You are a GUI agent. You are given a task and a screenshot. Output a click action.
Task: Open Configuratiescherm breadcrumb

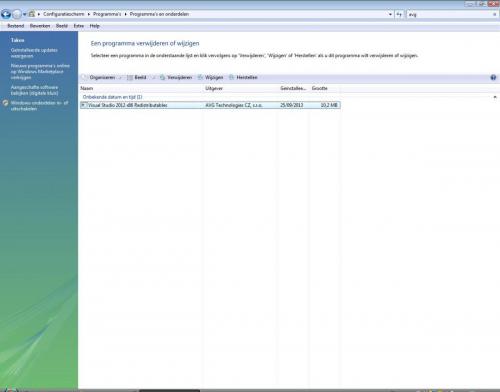click(63, 14)
